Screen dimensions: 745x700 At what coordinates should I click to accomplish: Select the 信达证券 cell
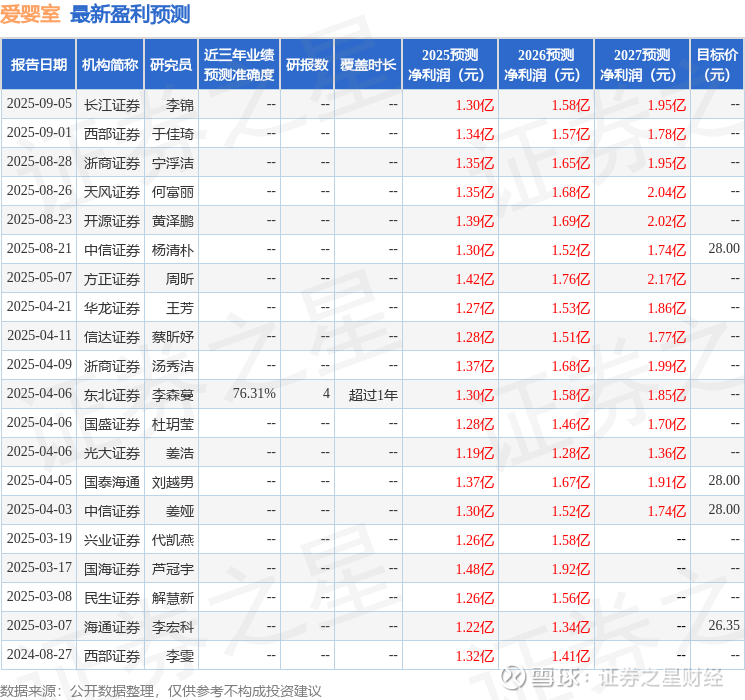pos(112,337)
